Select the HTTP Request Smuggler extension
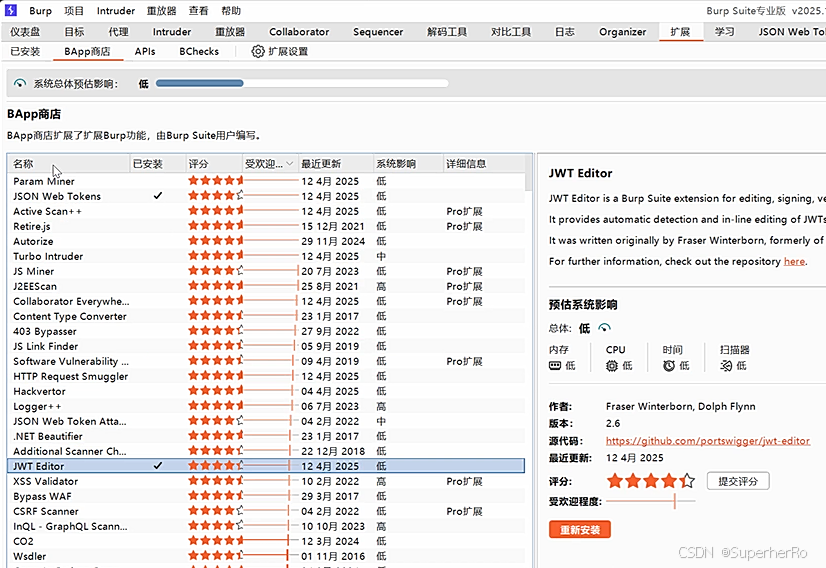This screenshot has width=826, height=568. (266, 376)
